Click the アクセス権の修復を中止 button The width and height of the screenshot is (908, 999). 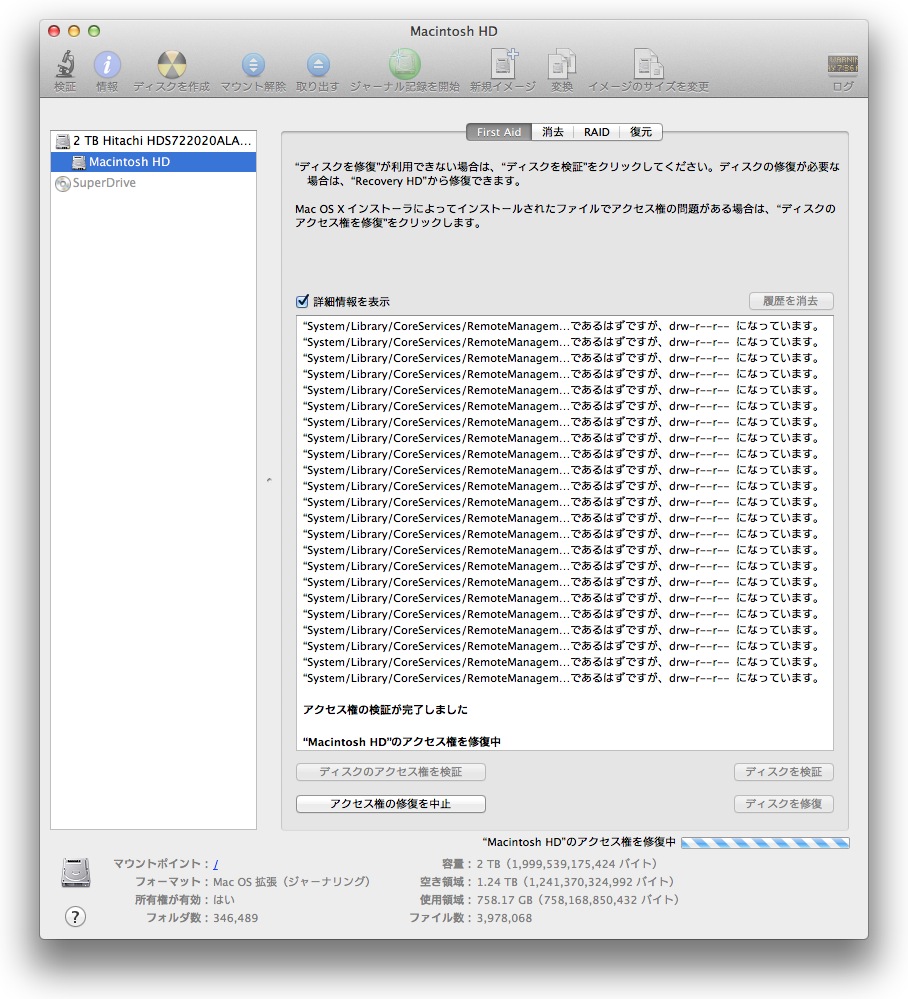(x=390, y=804)
